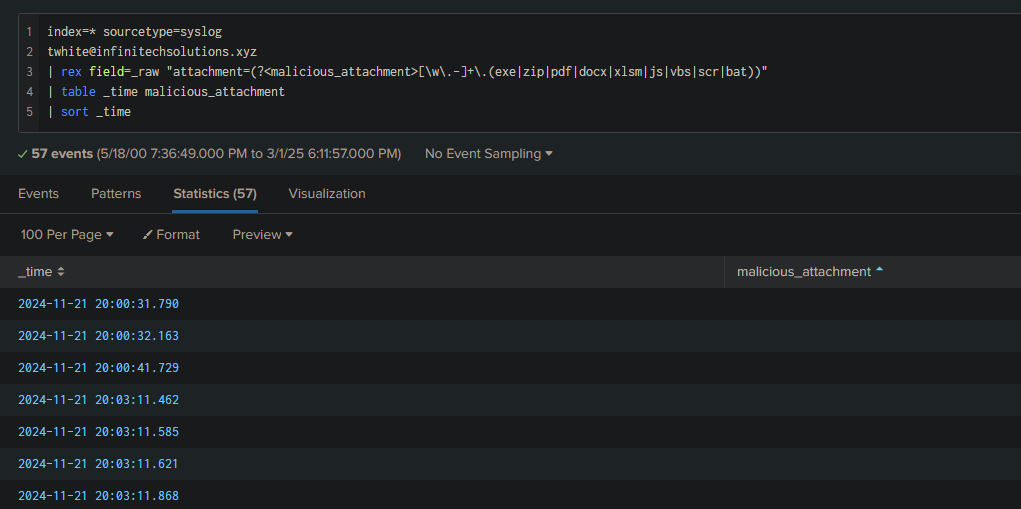
Task: Open the Visualization tab
Action: [x=327, y=193]
